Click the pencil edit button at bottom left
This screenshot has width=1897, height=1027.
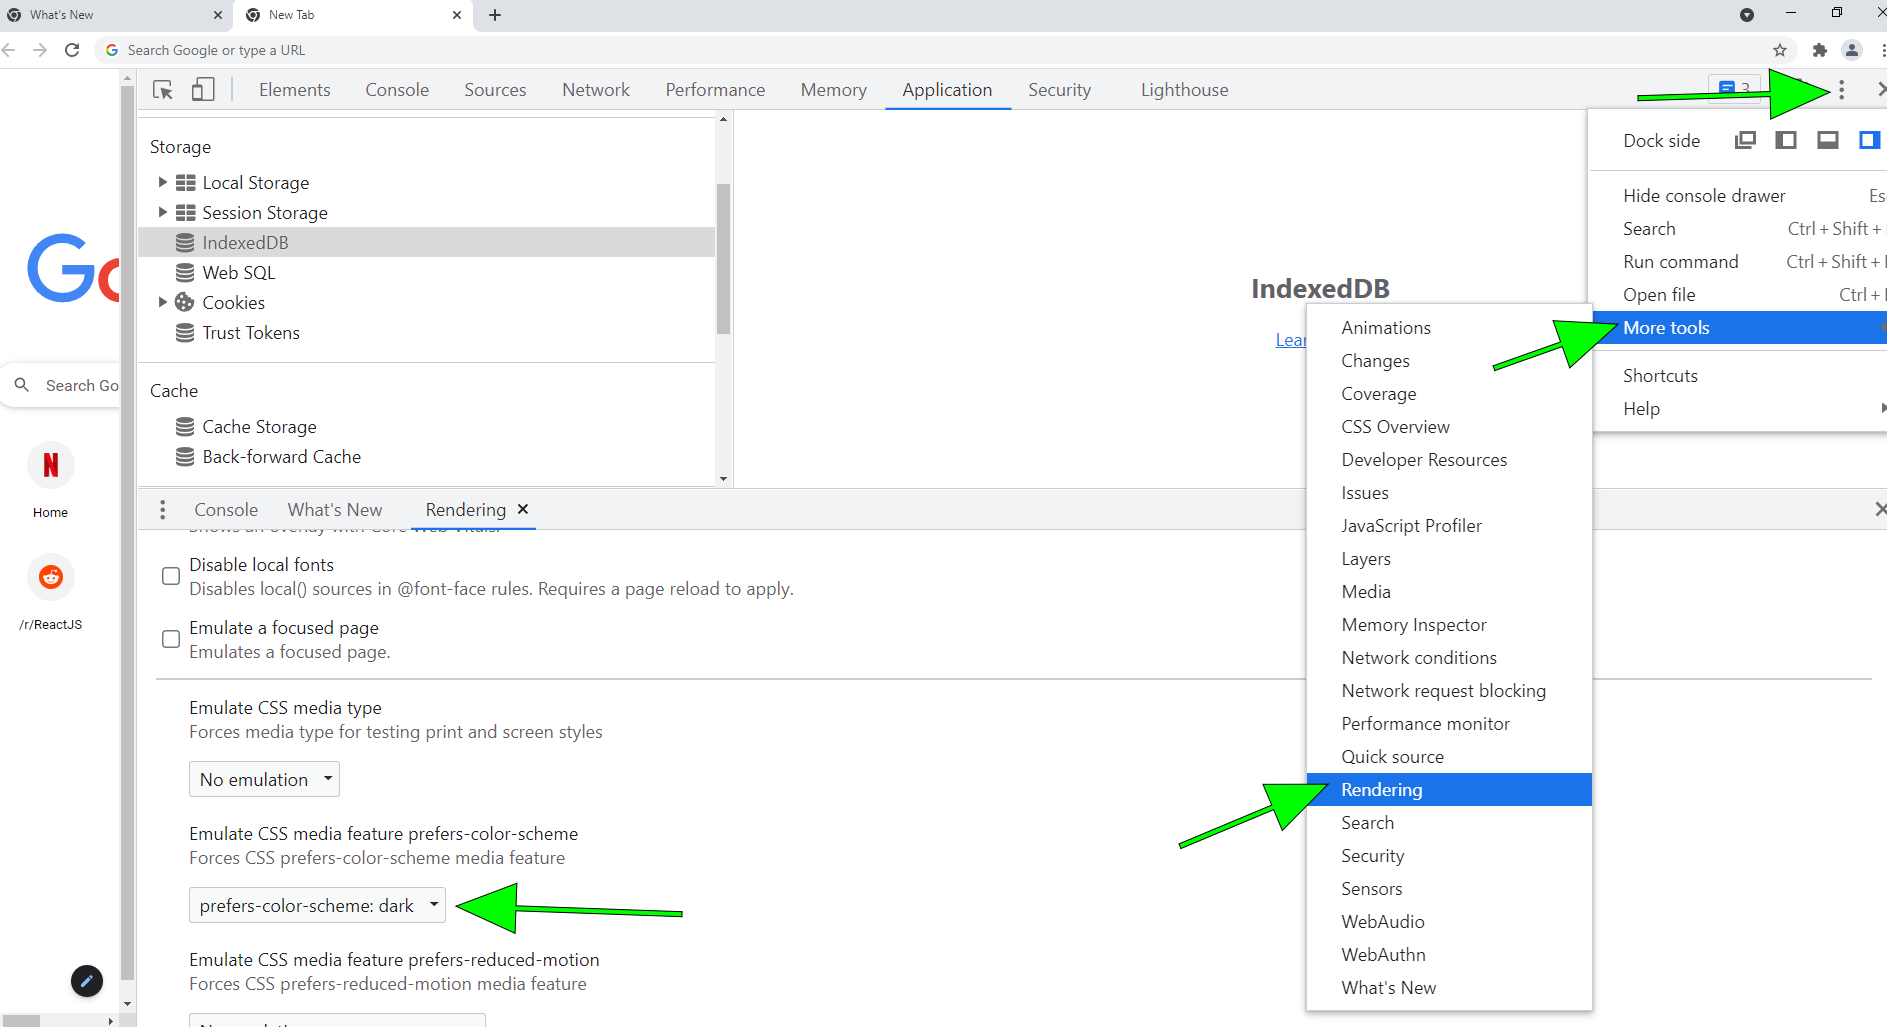pos(87,982)
